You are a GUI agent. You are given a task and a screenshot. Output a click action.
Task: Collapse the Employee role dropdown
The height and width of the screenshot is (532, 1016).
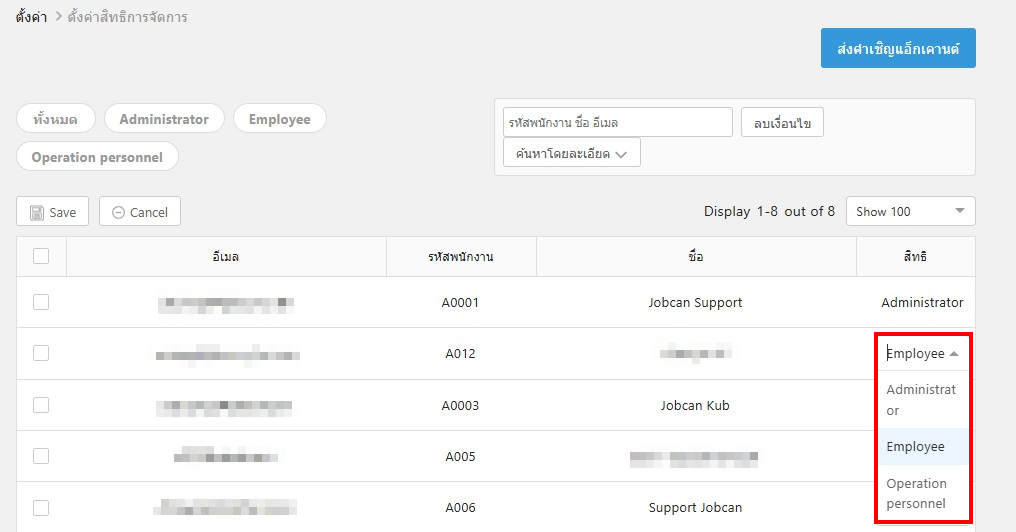(922, 353)
